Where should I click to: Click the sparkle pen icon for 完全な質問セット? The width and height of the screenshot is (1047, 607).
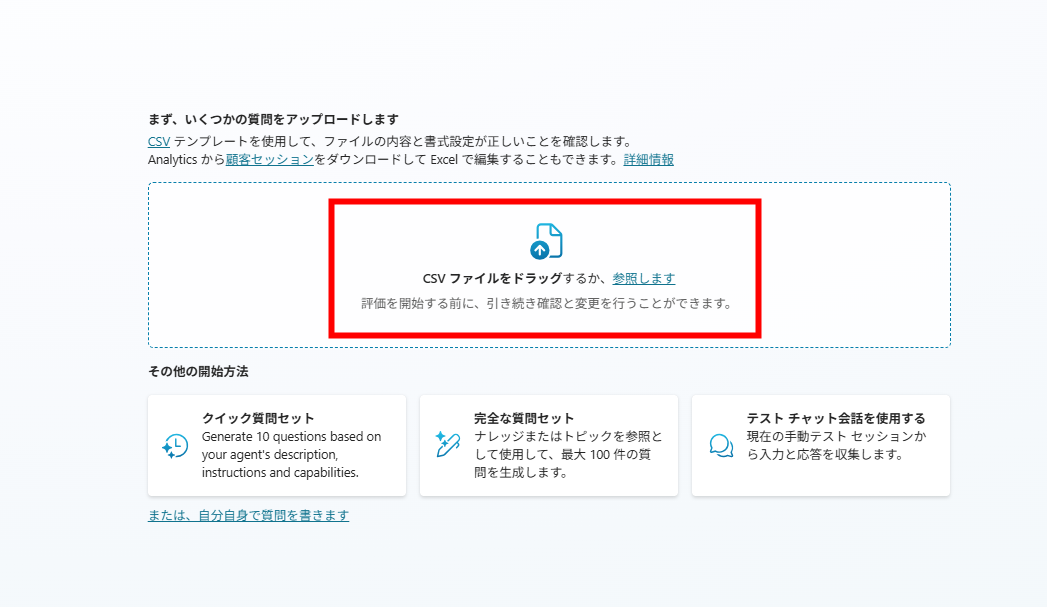tap(447, 445)
